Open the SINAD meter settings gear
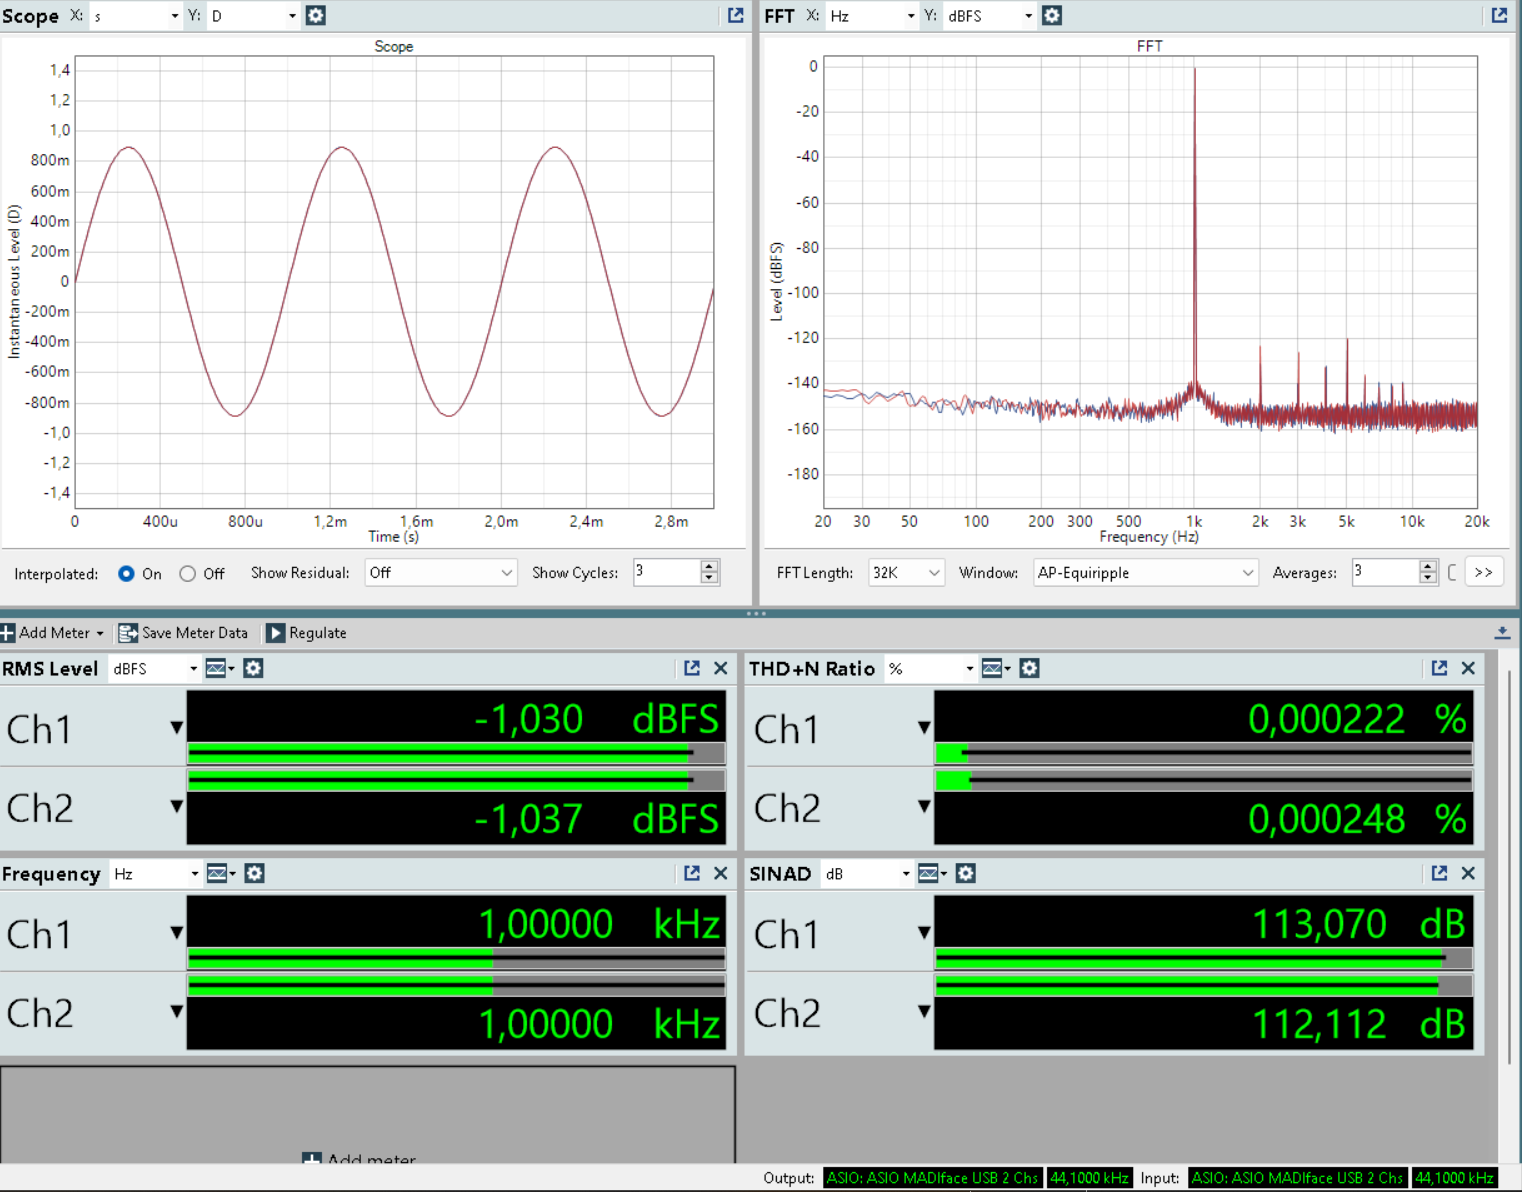Image resolution: width=1522 pixels, height=1192 pixels. coord(965,873)
